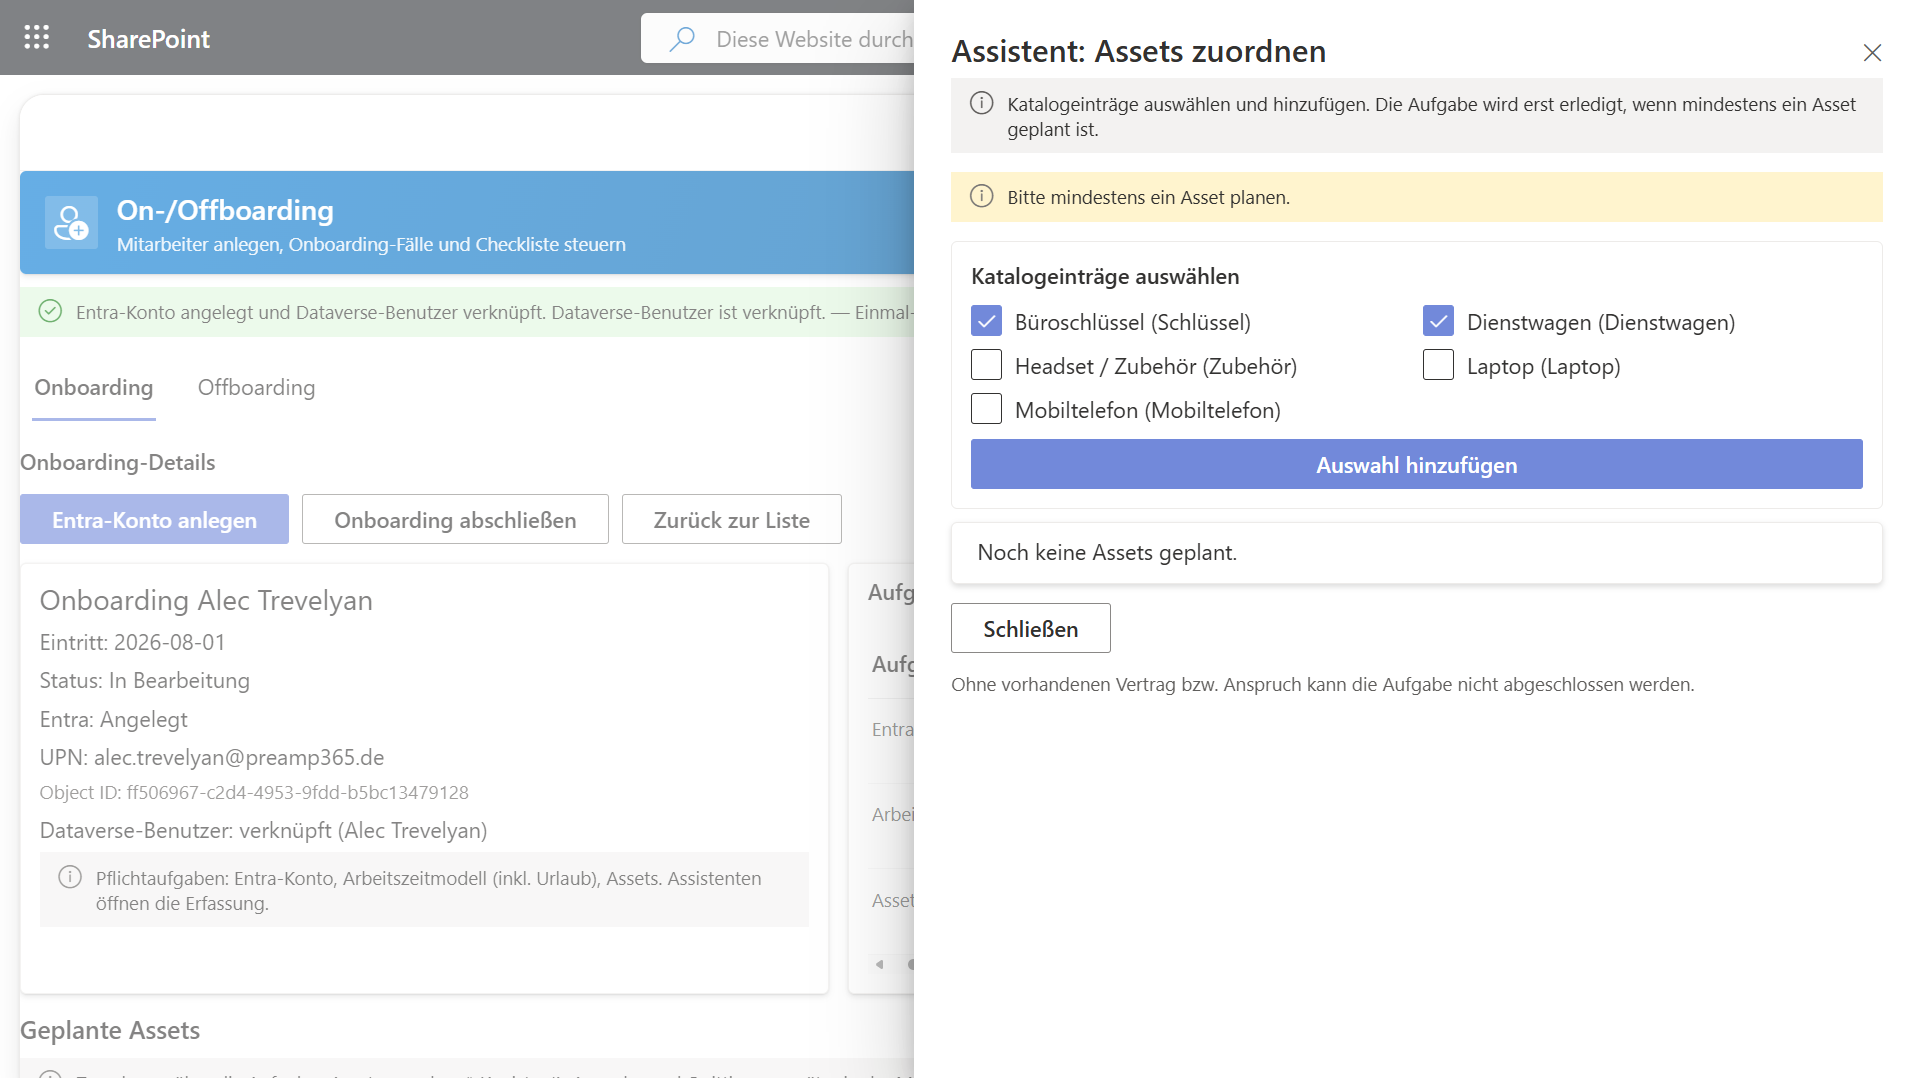
Task: Click the Schließen button
Action: point(1030,628)
